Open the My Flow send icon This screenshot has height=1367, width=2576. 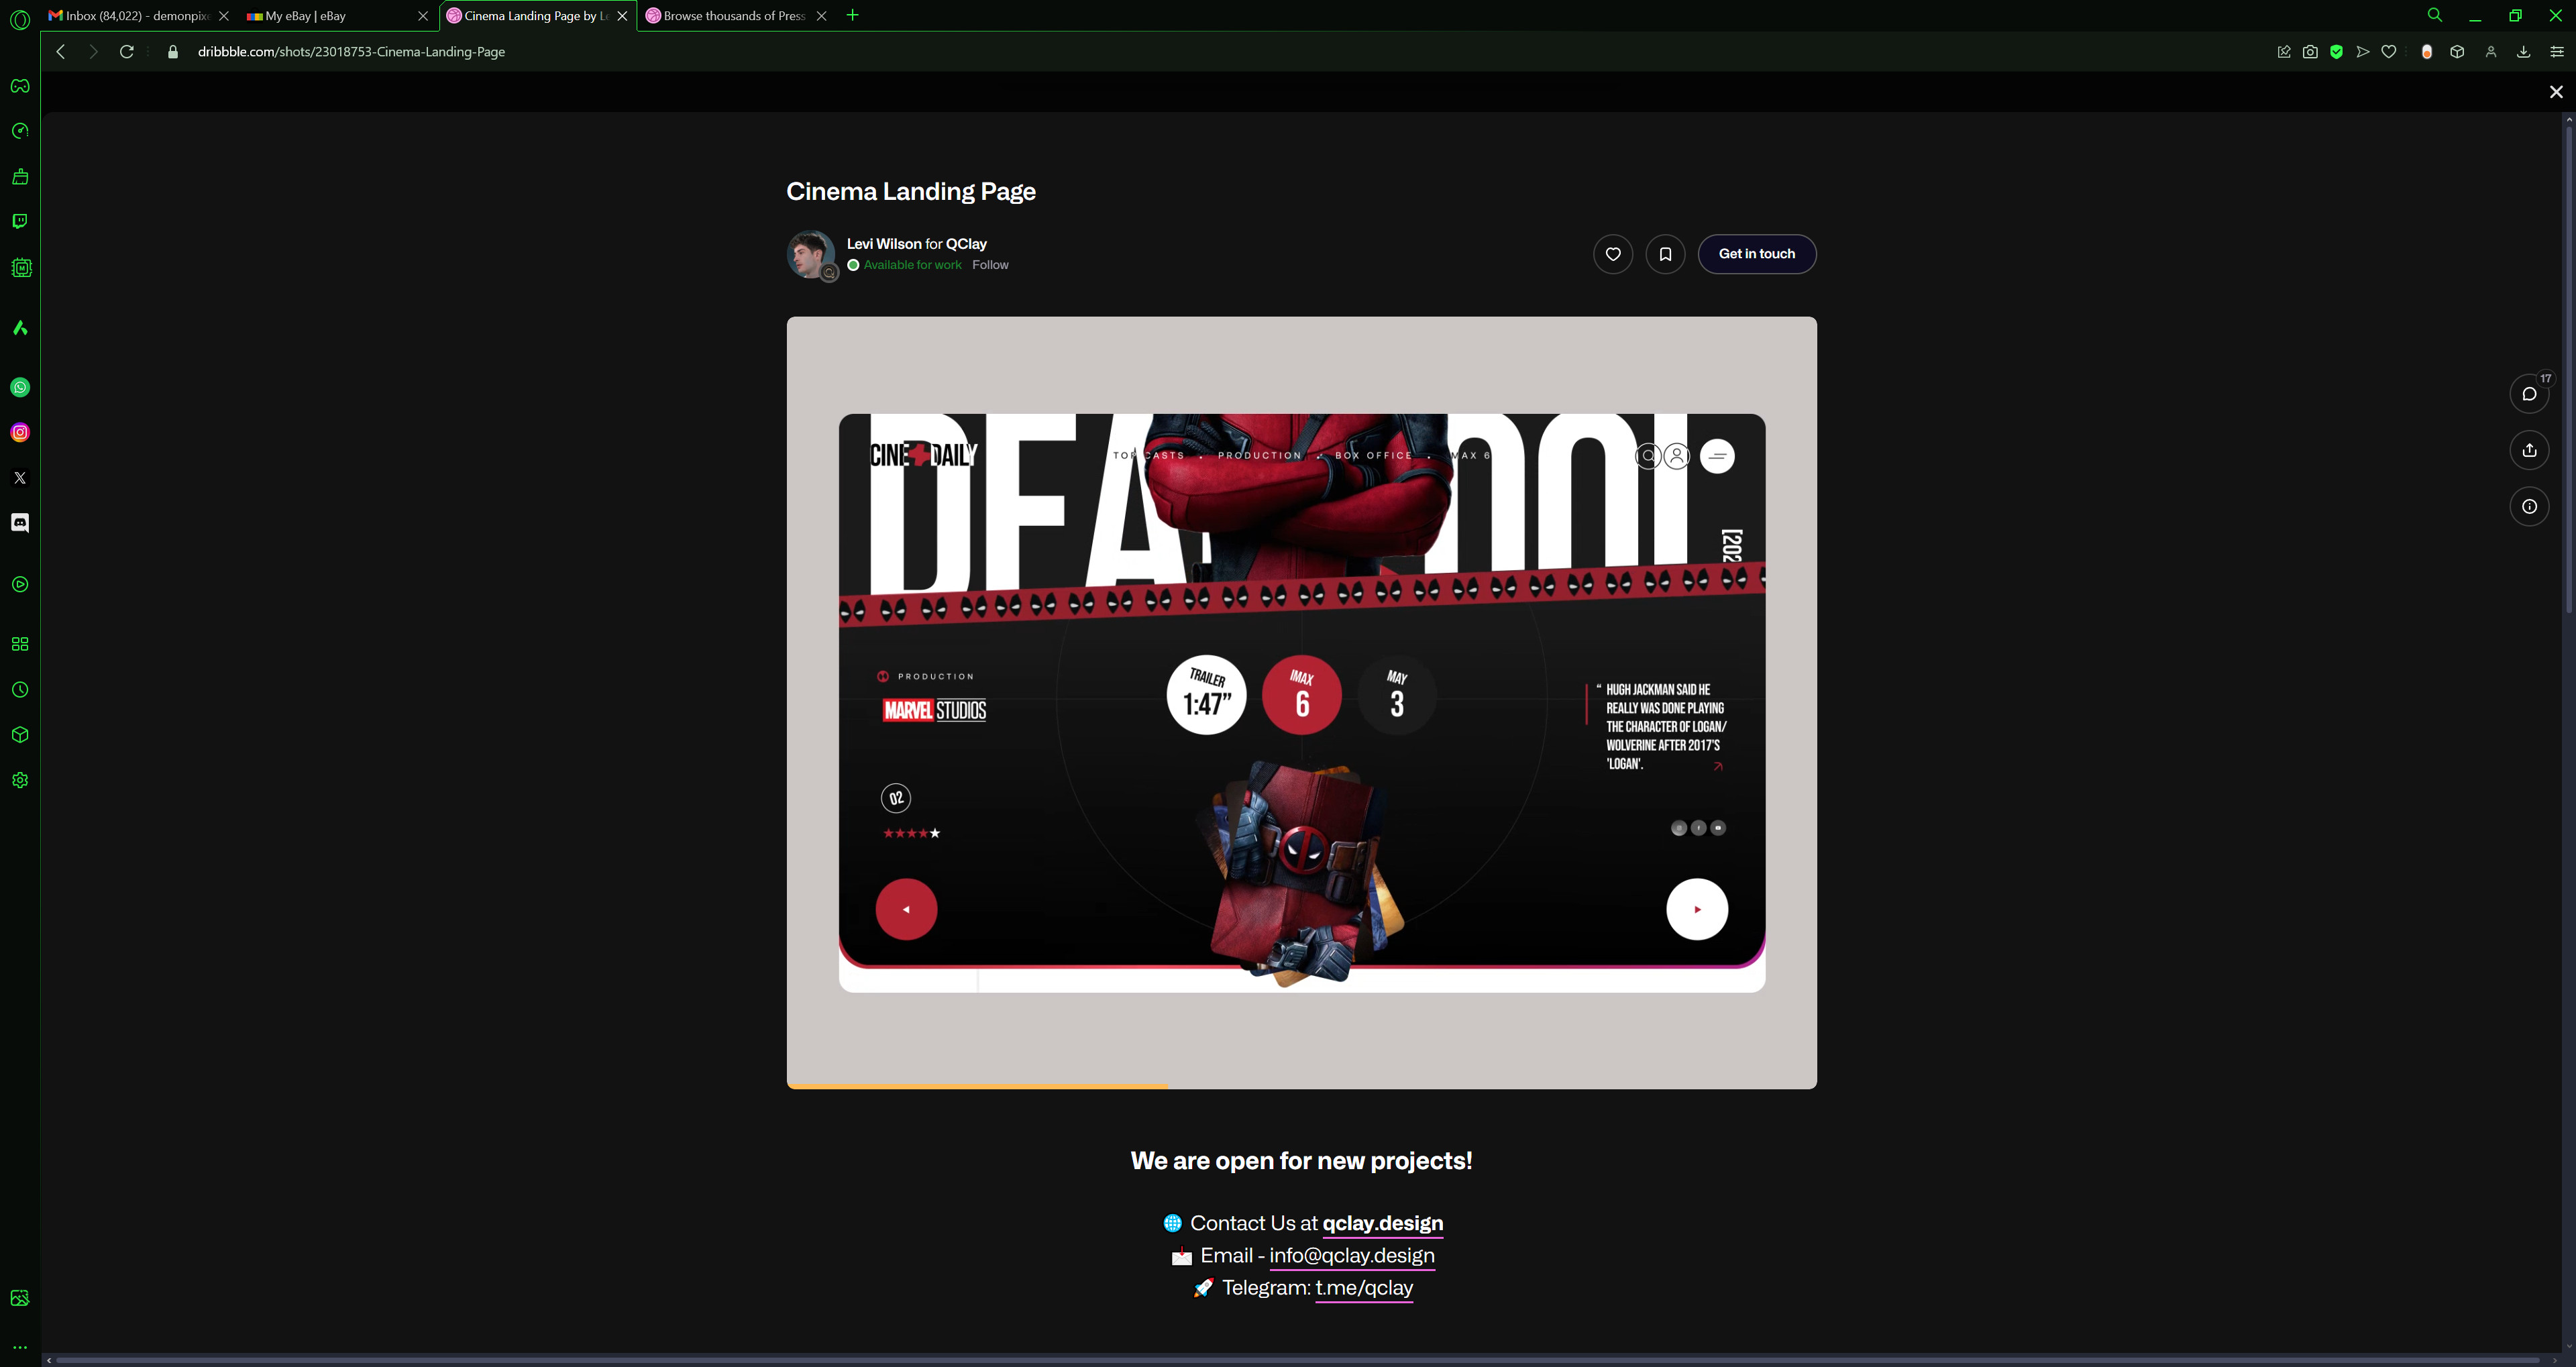2363,52
